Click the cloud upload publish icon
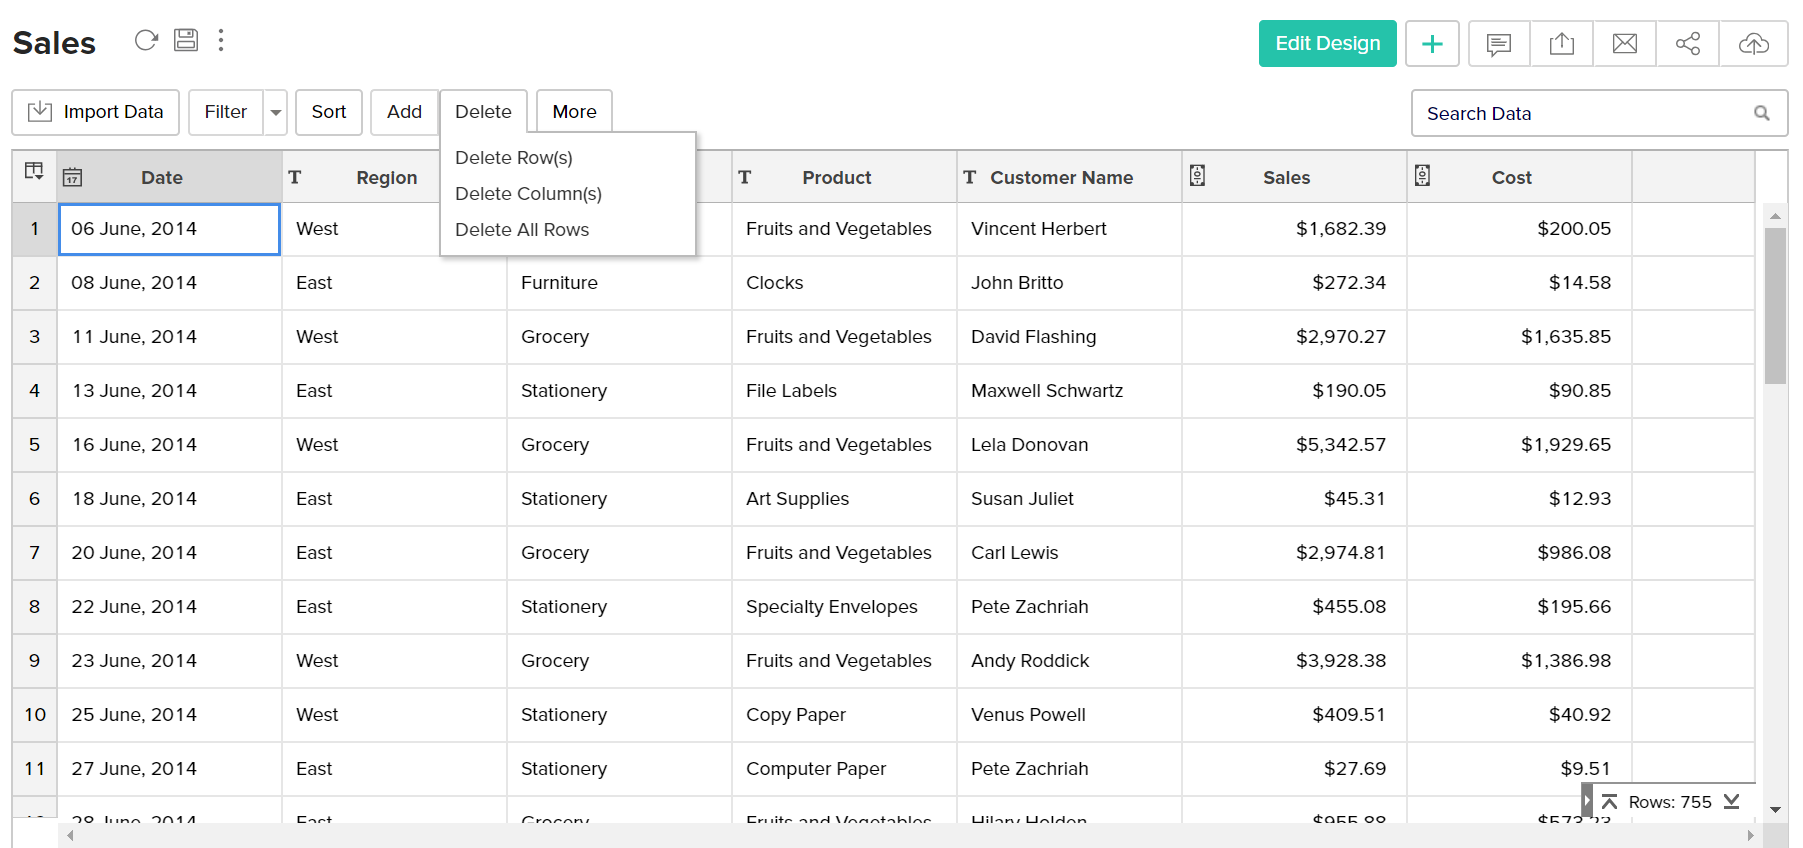Image resolution: width=1803 pixels, height=848 pixels. pos(1753,44)
